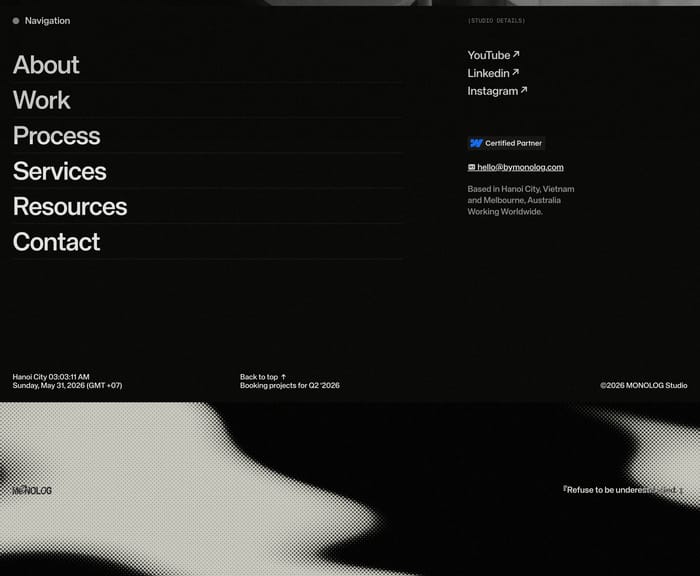Click the 'Navigation' heading text
The image size is (700, 576).
coord(47,21)
